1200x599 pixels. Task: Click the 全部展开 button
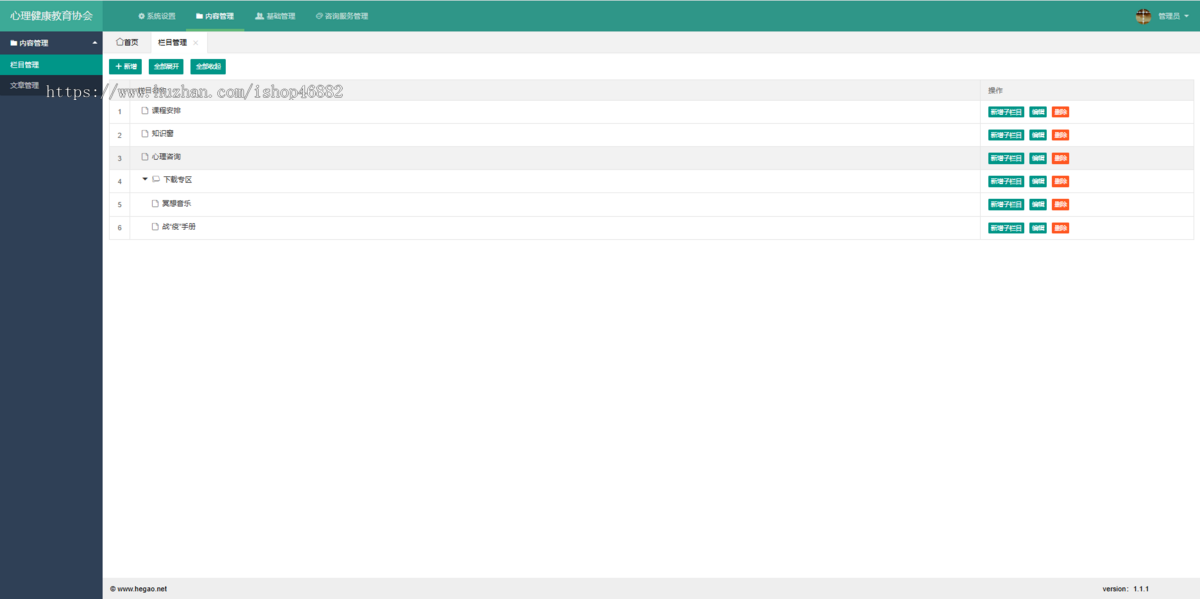[166, 66]
